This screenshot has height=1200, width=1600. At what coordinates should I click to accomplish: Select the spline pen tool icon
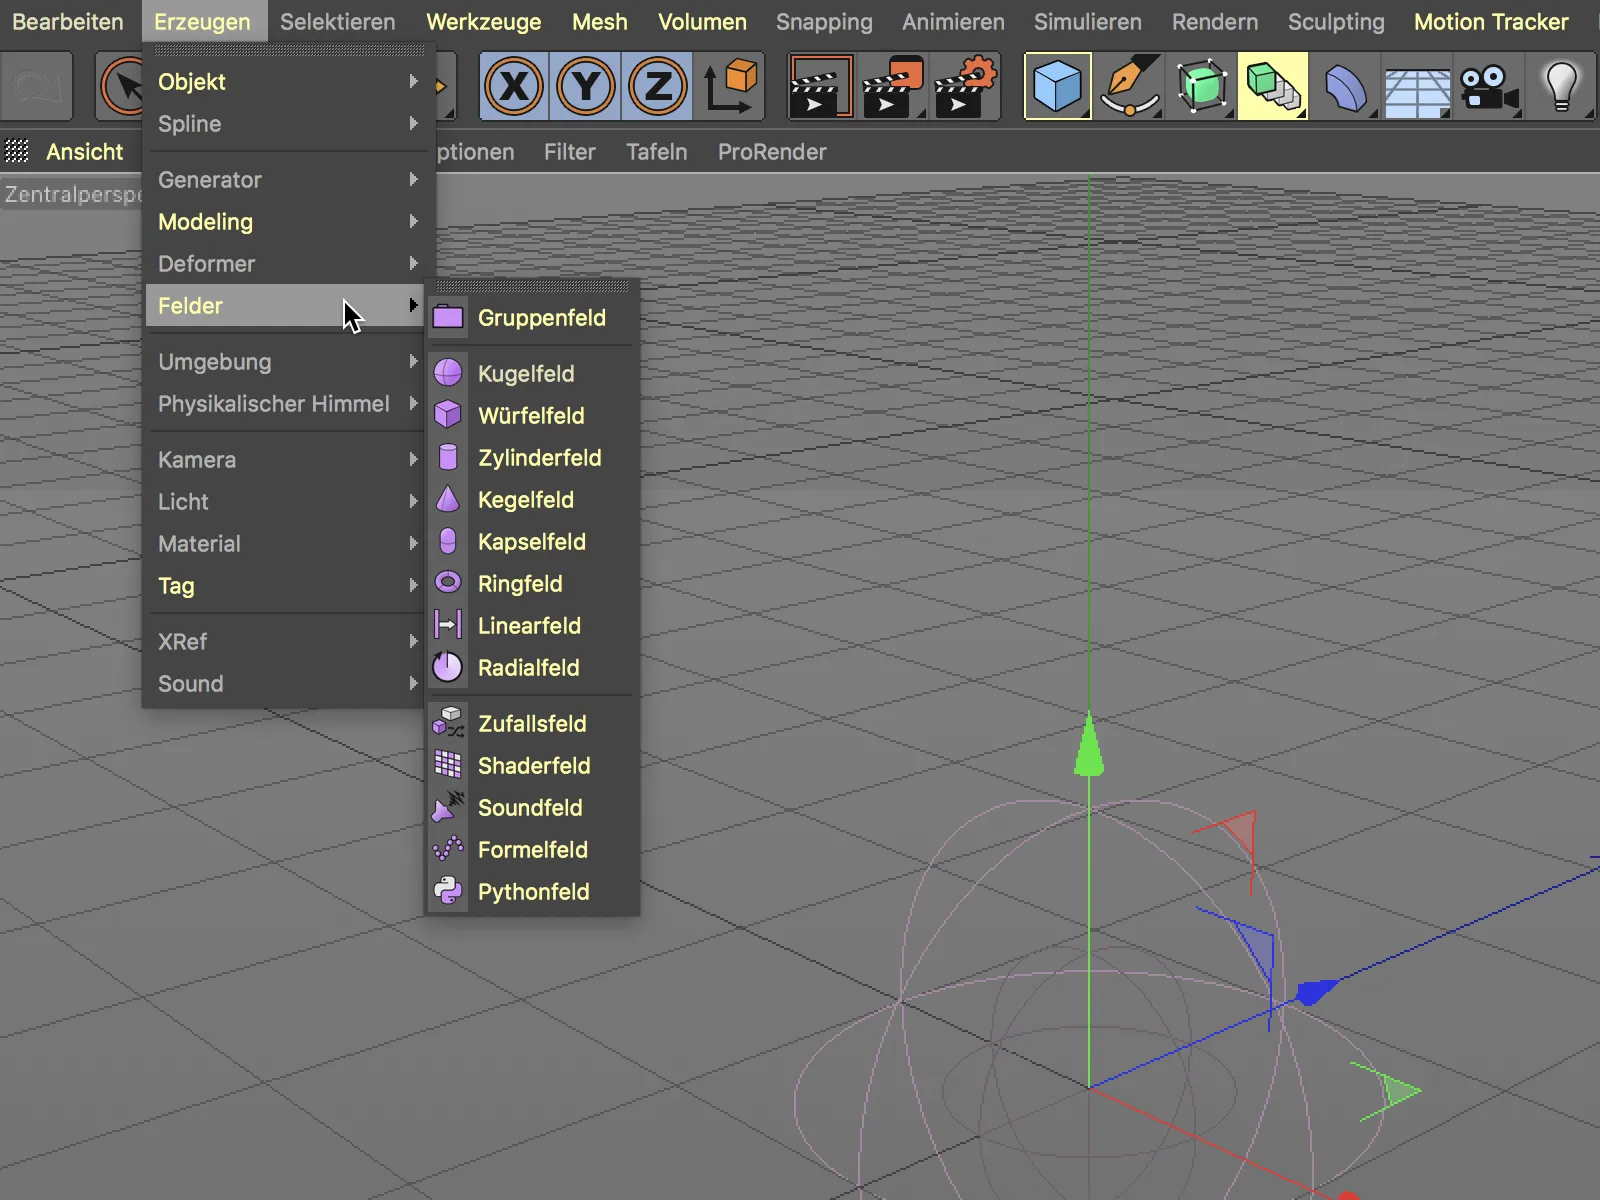[1130, 87]
